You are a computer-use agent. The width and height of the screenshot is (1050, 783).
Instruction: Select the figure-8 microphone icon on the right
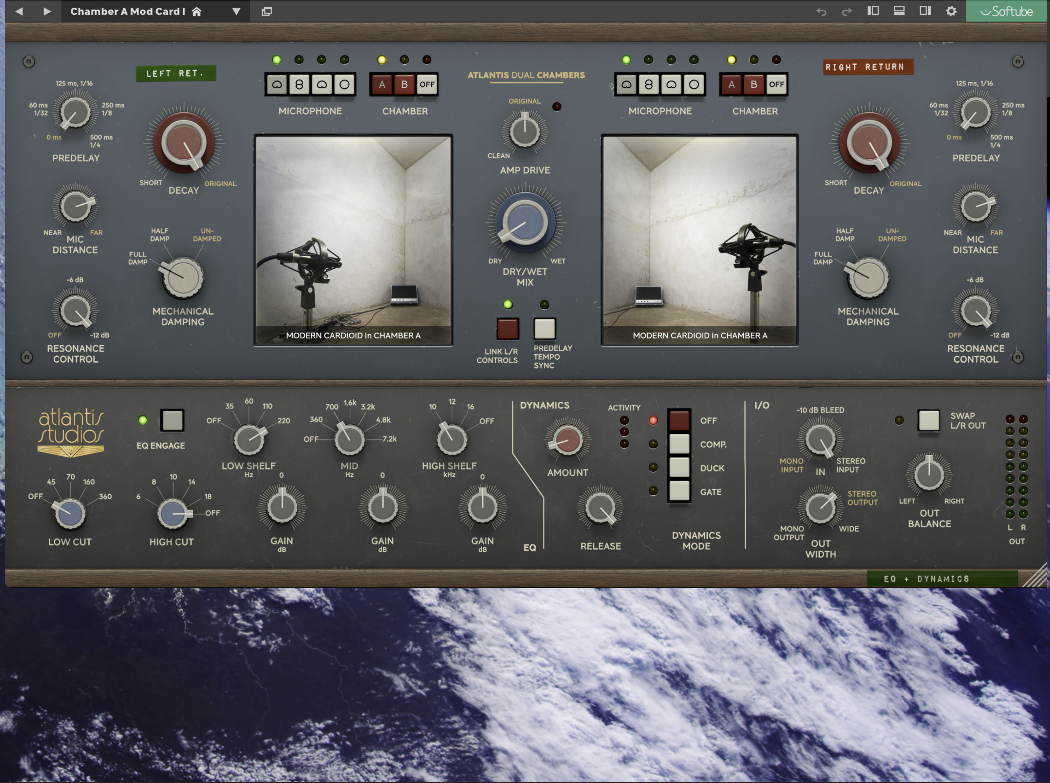649,85
